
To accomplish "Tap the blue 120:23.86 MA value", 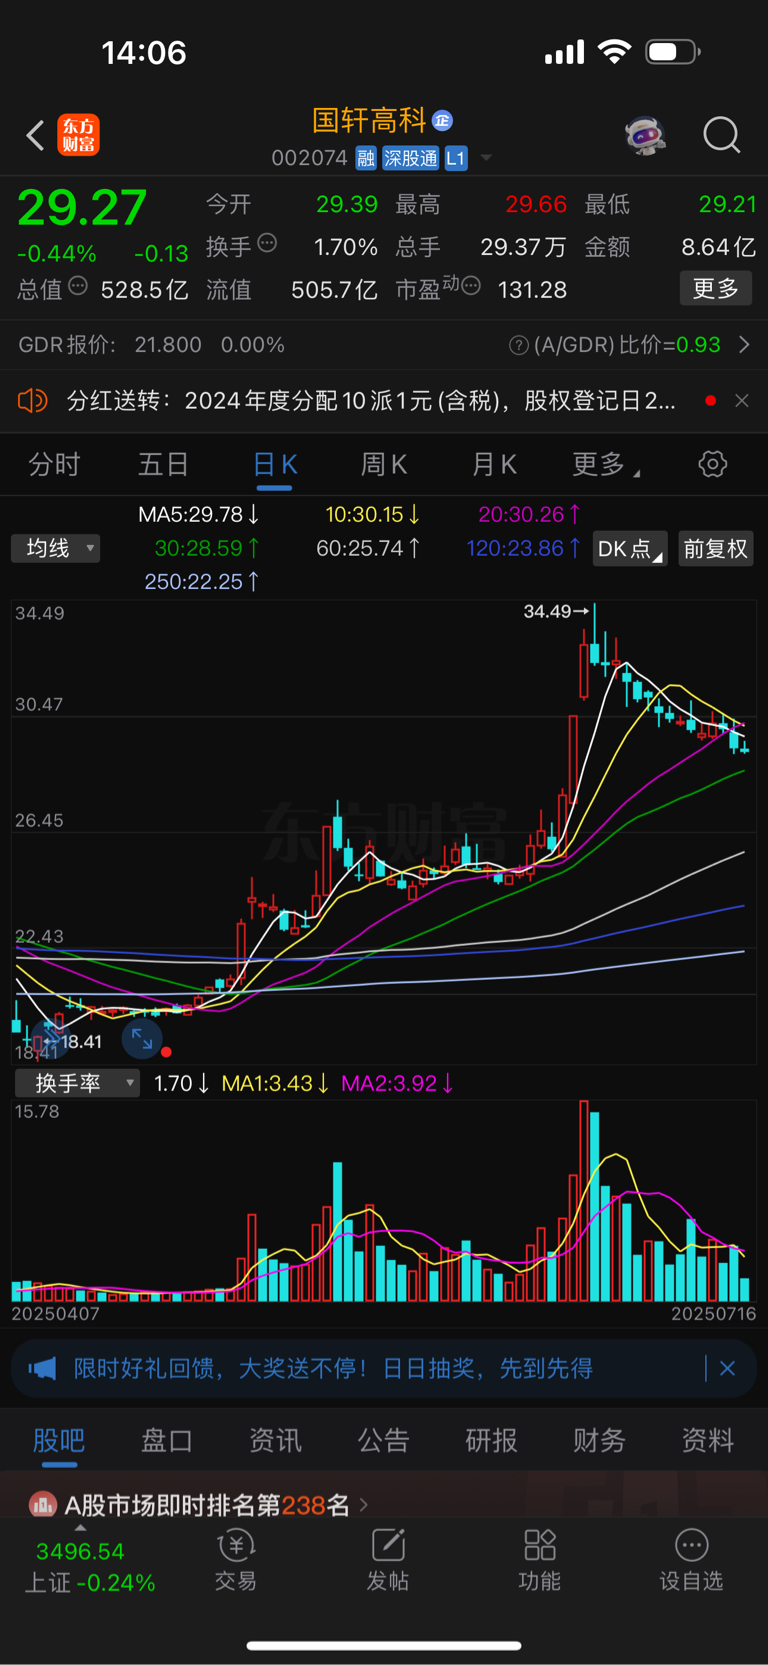I will [x=524, y=548].
